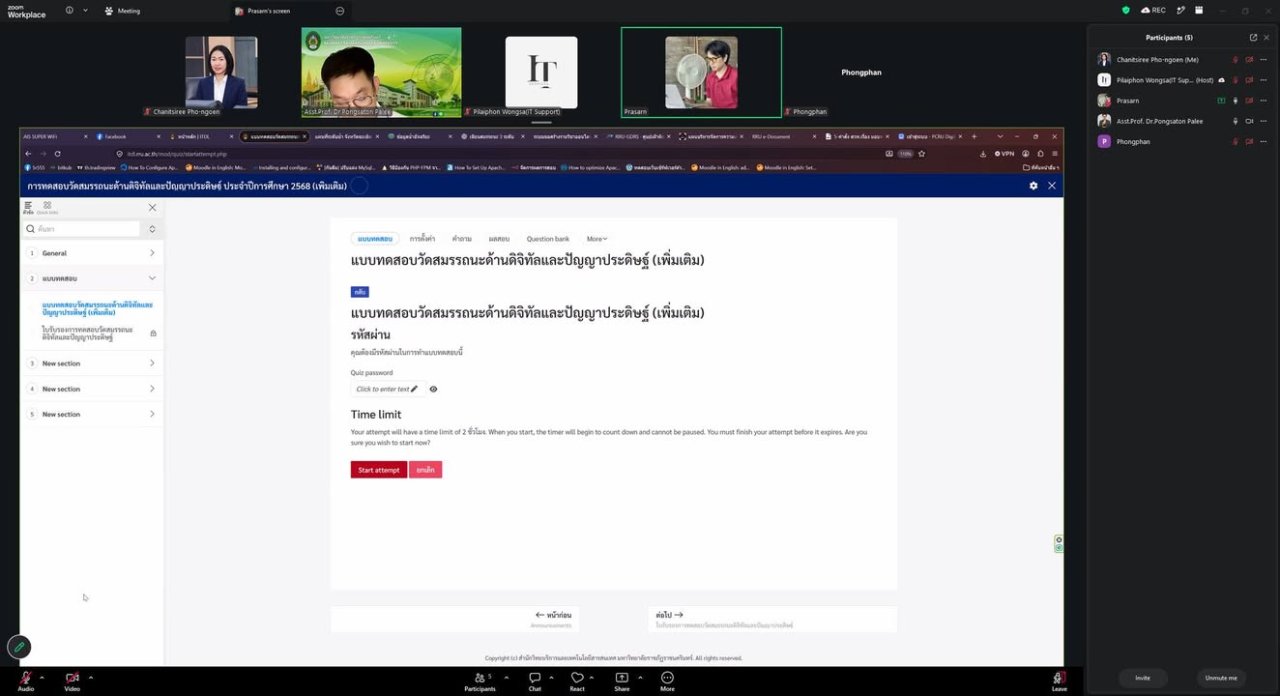Click the shared browser's reload button
This screenshot has width=1280, height=696.
coord(57,154)
